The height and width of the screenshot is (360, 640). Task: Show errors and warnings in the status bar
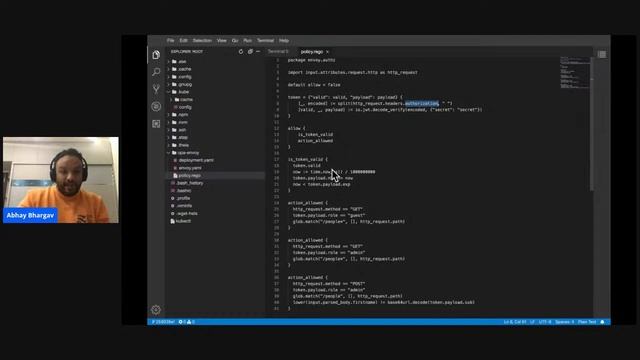[187, 322]
